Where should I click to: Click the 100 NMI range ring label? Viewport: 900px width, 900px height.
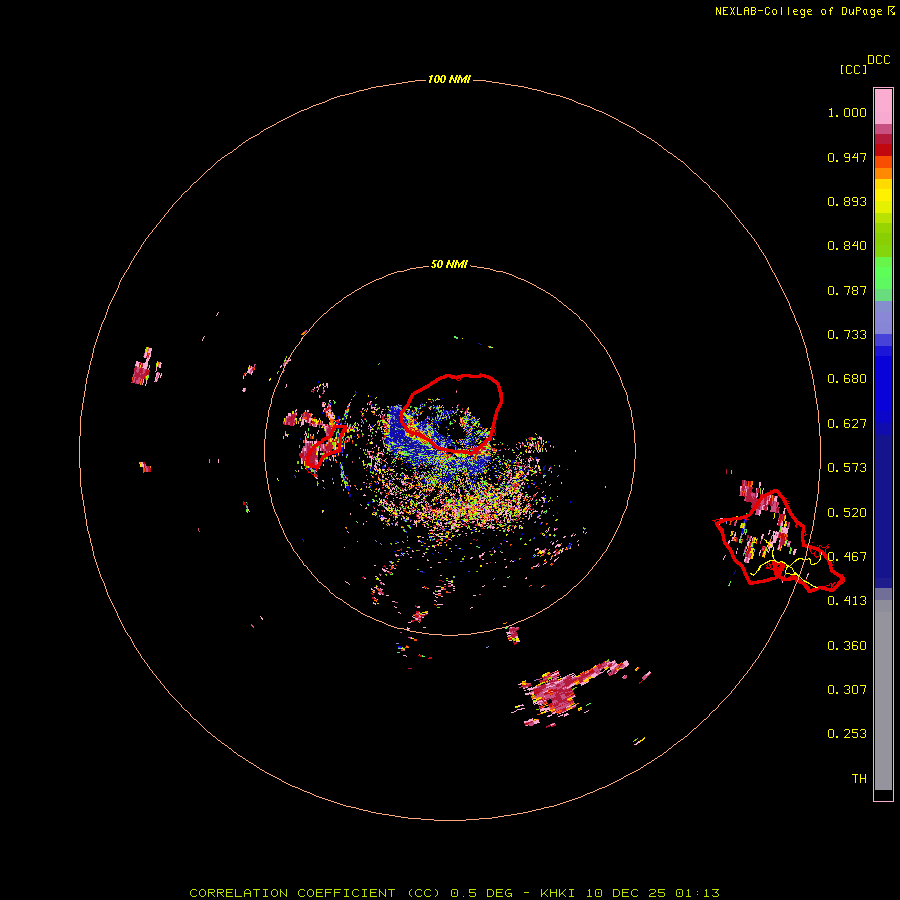(449, 79)
